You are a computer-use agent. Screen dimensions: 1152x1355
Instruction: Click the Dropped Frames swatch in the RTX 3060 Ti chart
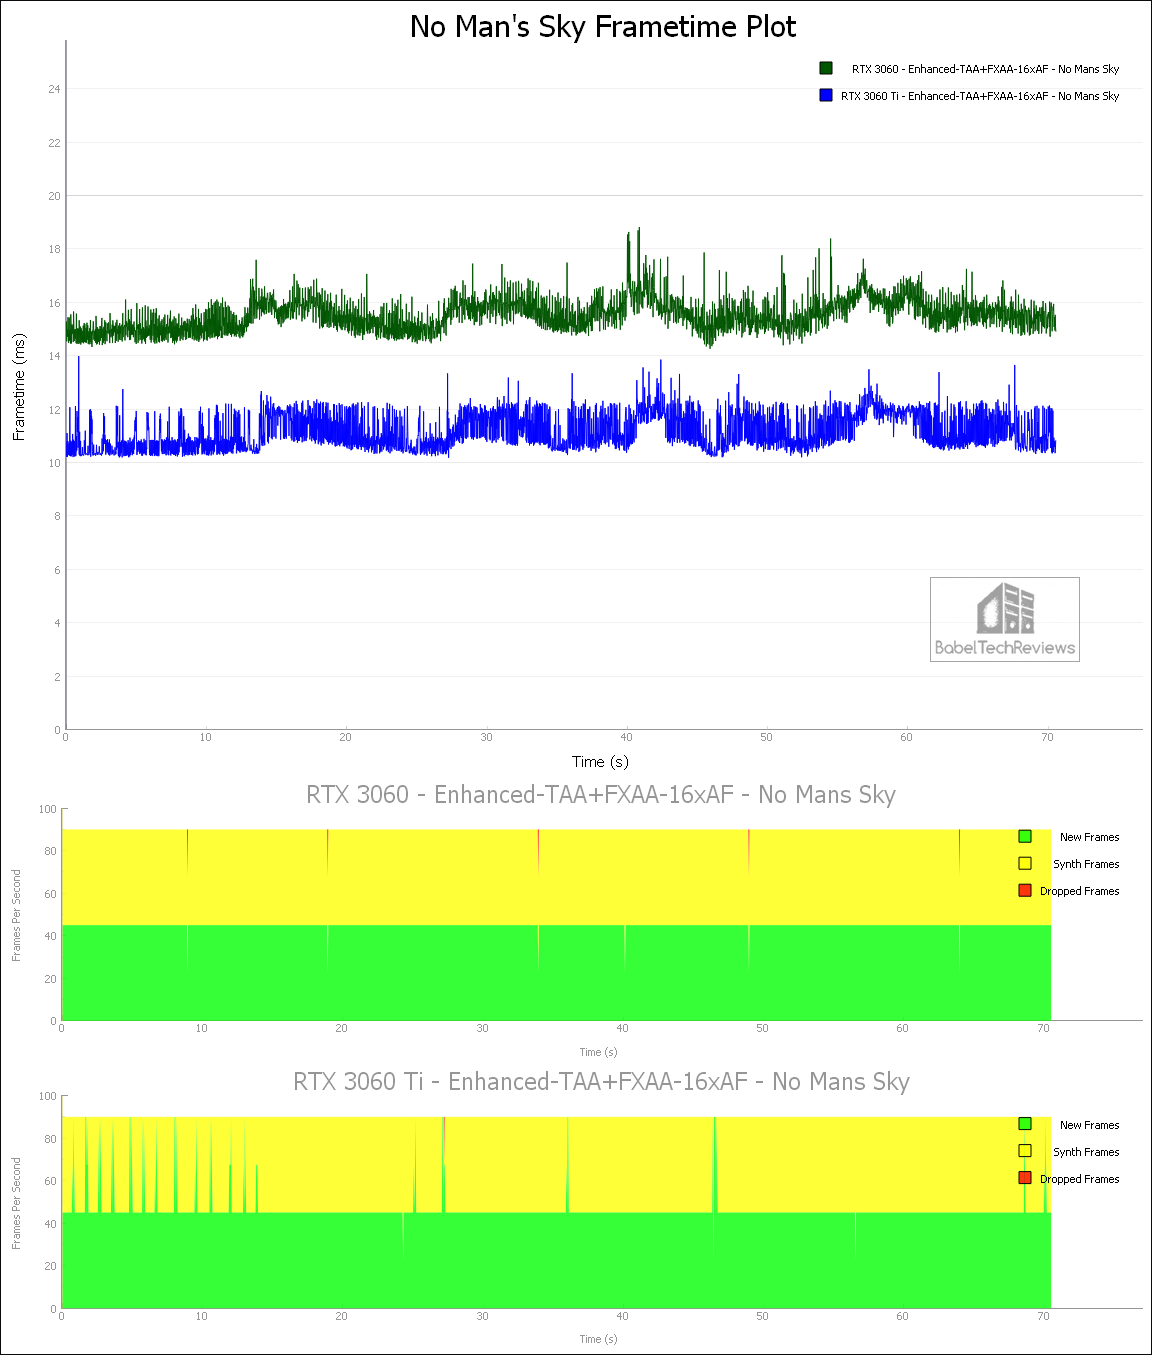coord(1025,1178)
